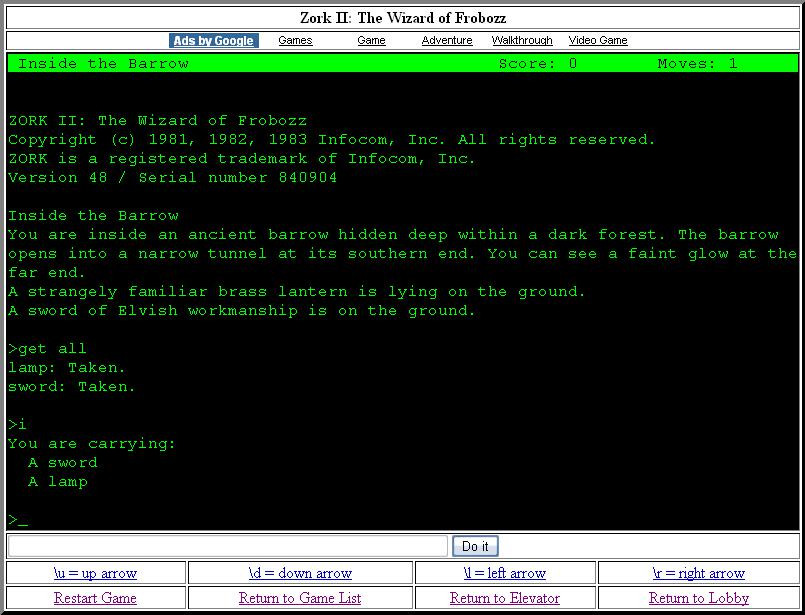805x615 pixels.
Task: Focus the command input field
Action: tap(228, 546)
